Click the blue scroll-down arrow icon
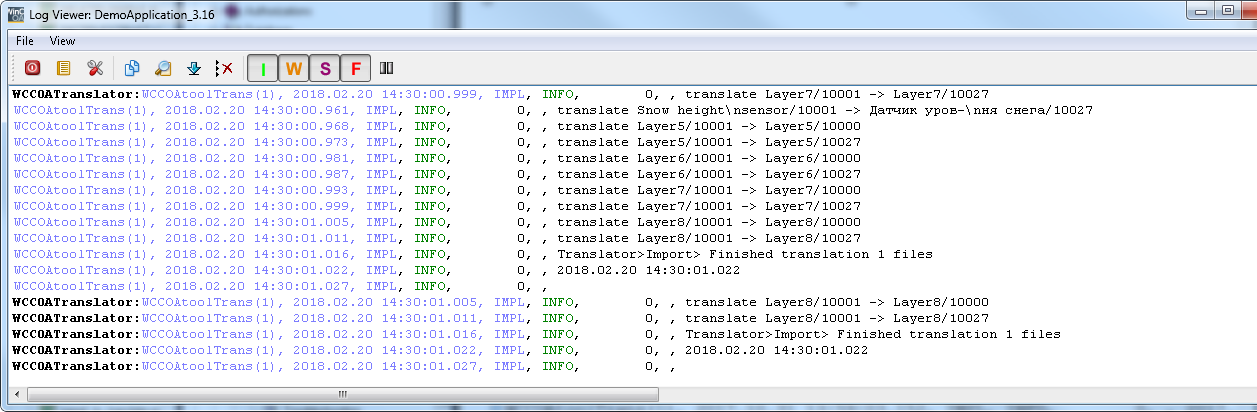 [194, 68]
